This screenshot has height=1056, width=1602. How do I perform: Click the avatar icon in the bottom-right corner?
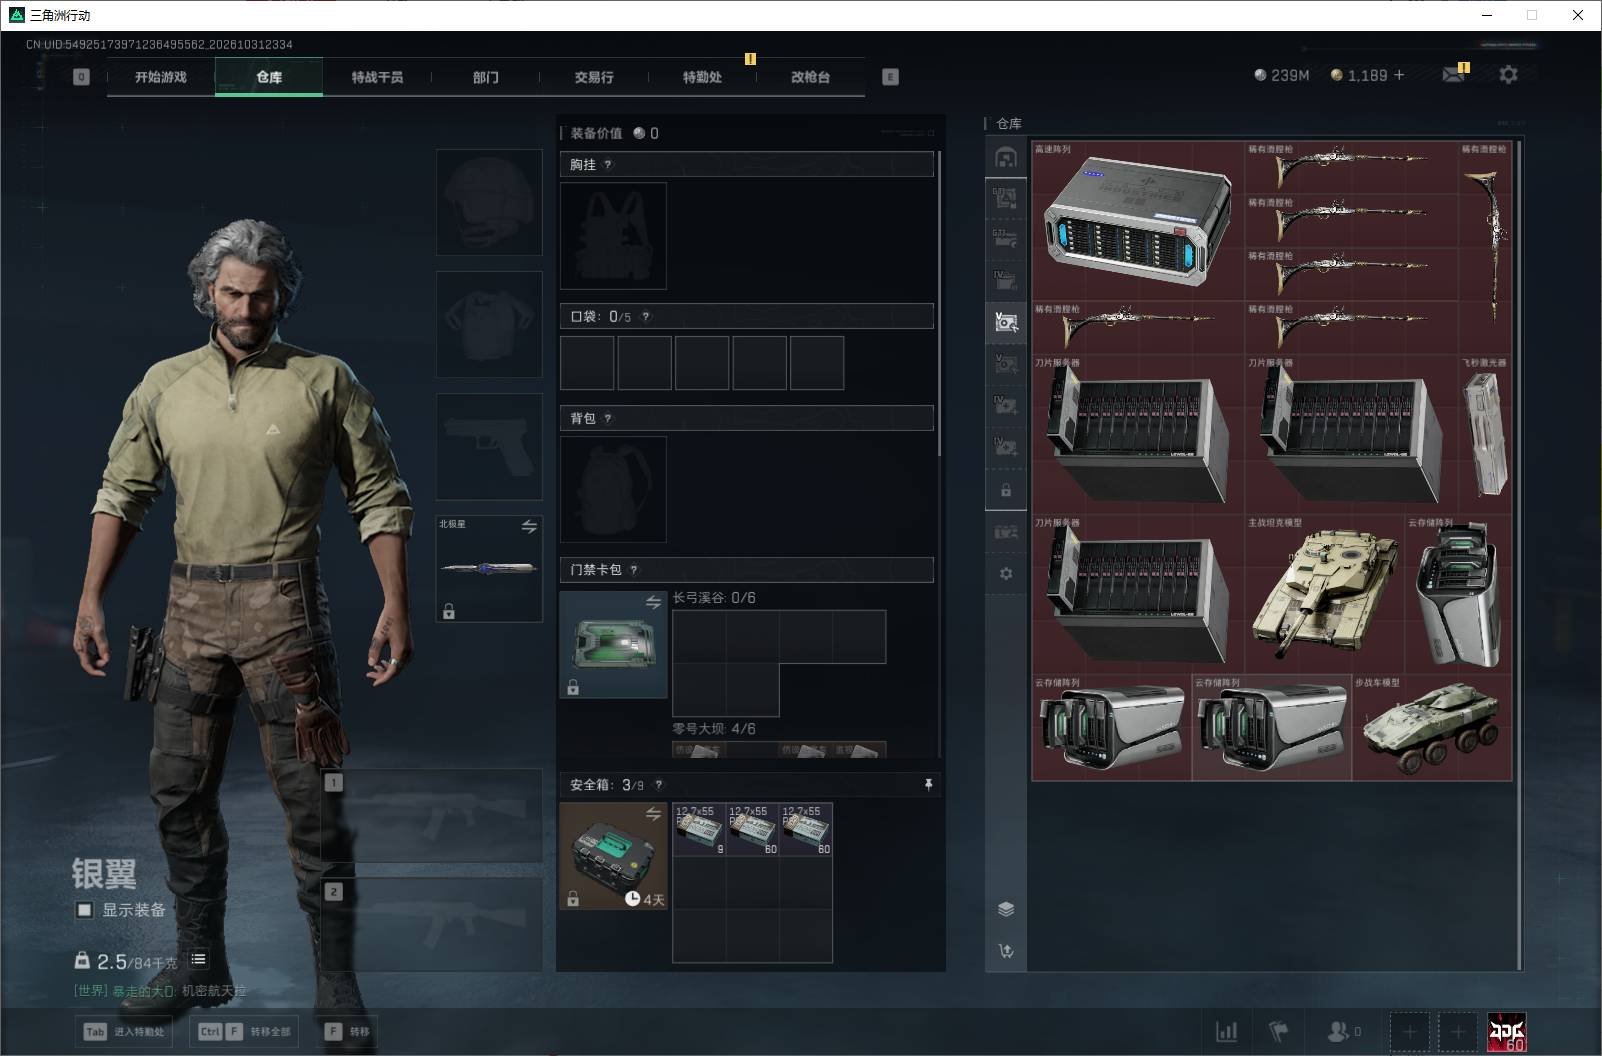click(x=1507, y=1032)
